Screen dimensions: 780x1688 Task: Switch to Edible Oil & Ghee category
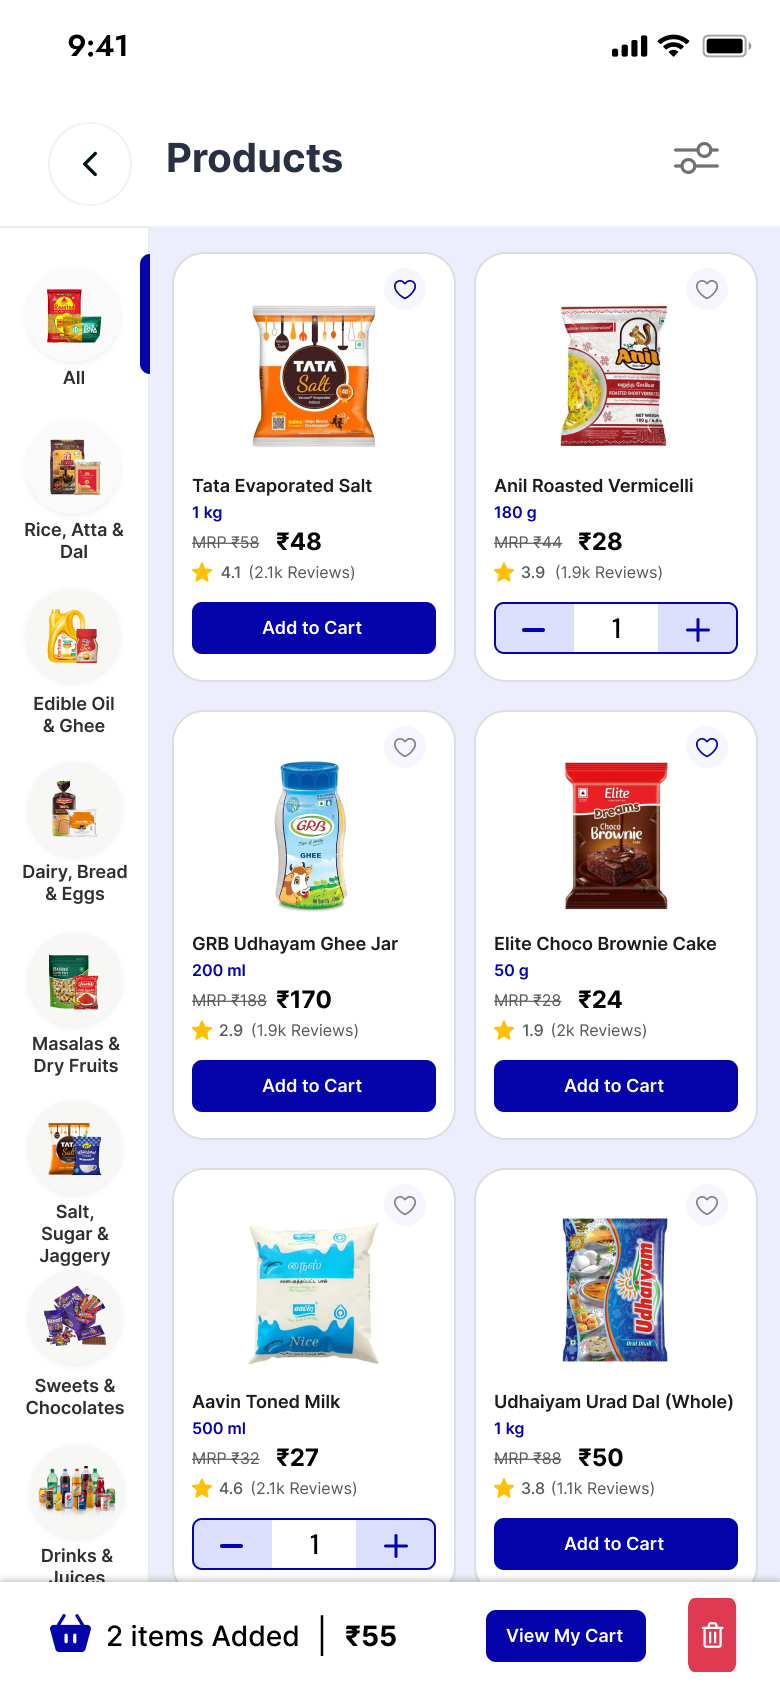coord(74,660)
